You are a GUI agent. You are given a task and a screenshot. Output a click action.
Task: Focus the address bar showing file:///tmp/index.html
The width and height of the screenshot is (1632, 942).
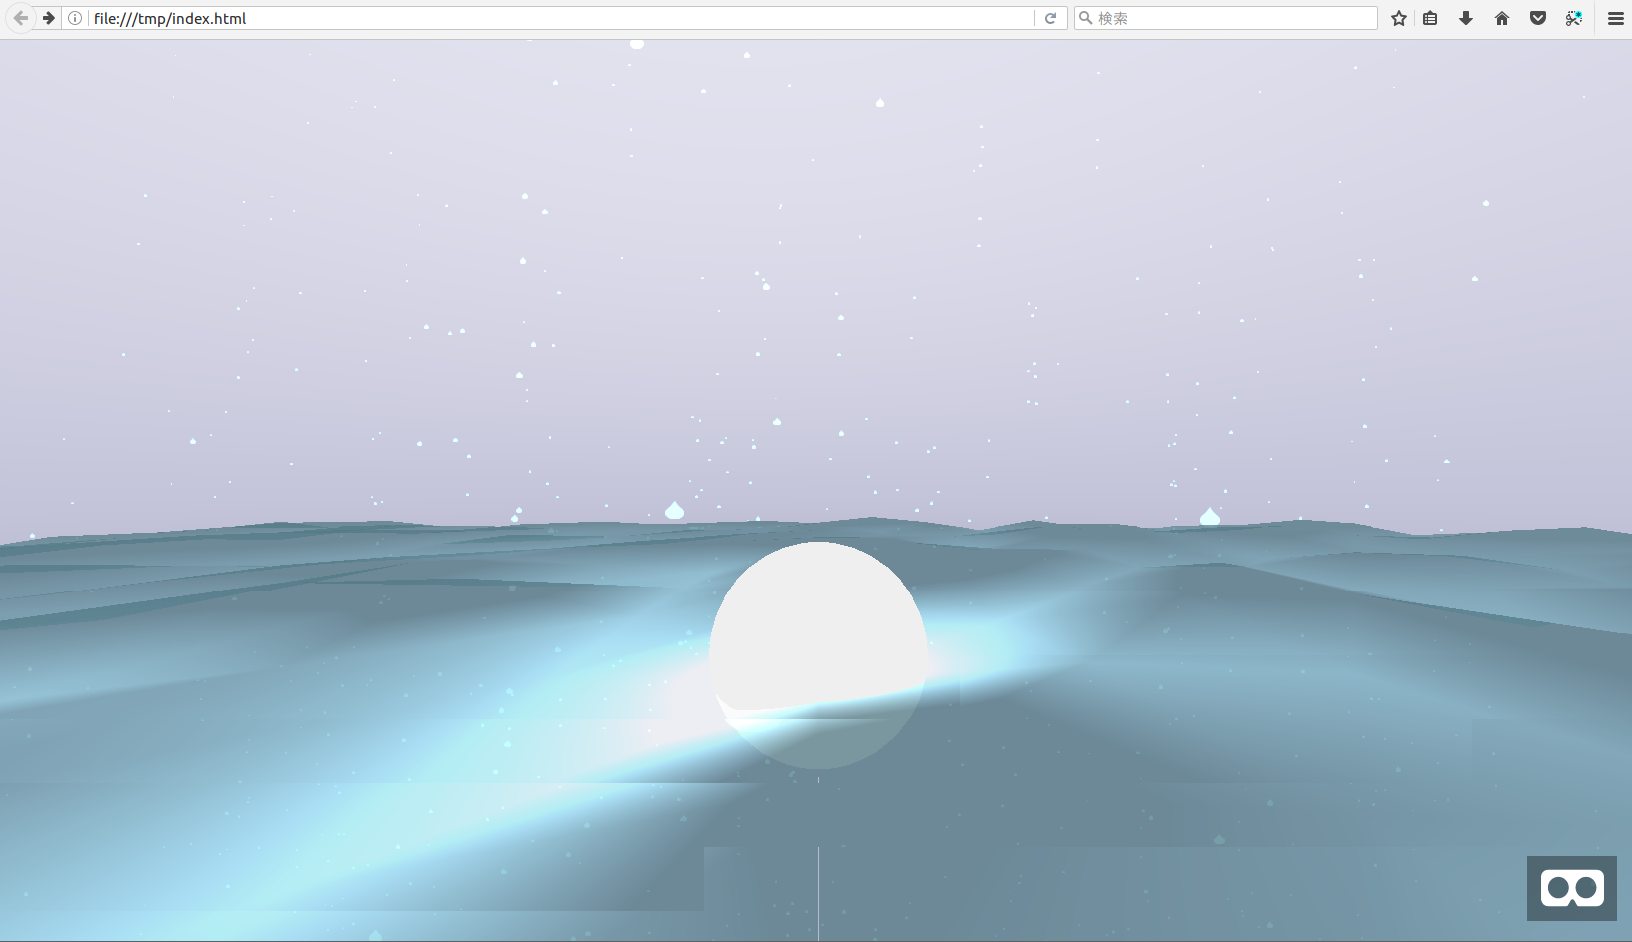[x=560, y=18]
